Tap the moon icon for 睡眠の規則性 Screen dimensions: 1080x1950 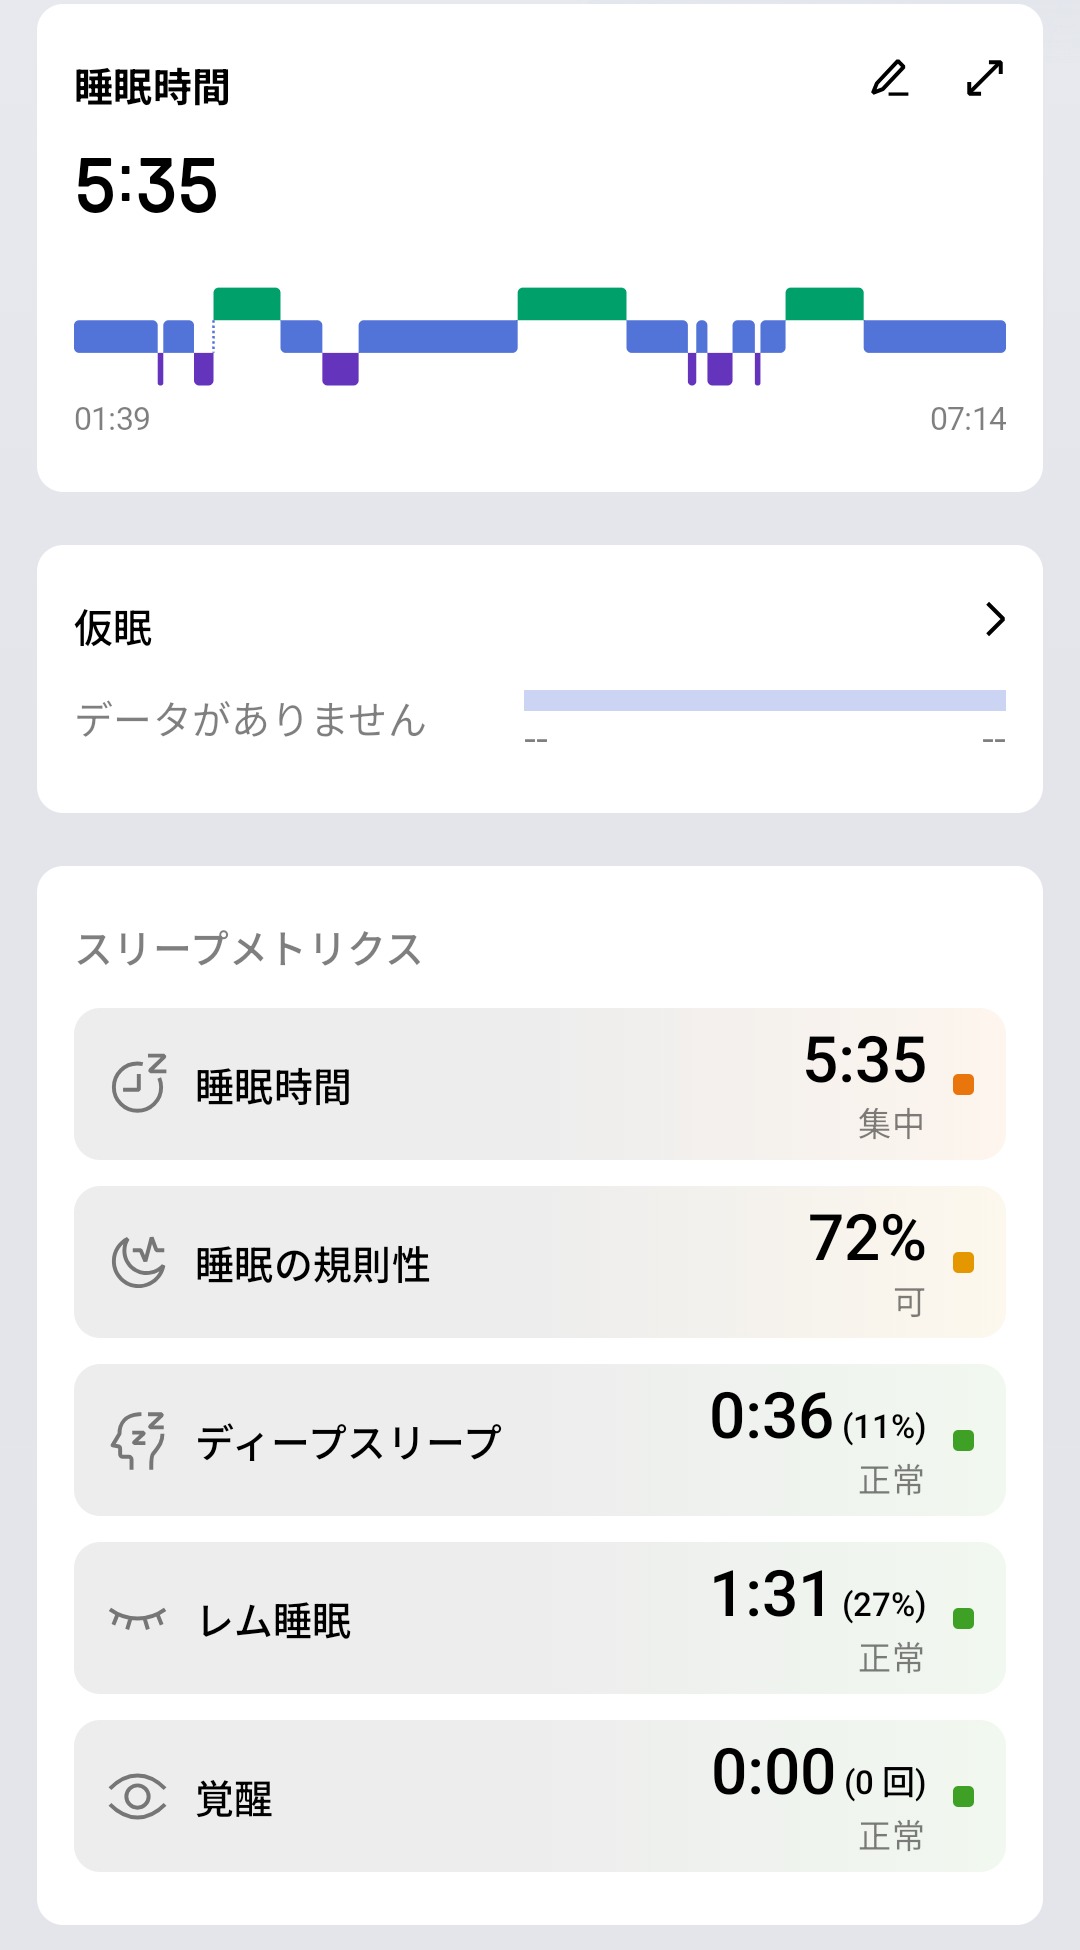pos(138,1262)
